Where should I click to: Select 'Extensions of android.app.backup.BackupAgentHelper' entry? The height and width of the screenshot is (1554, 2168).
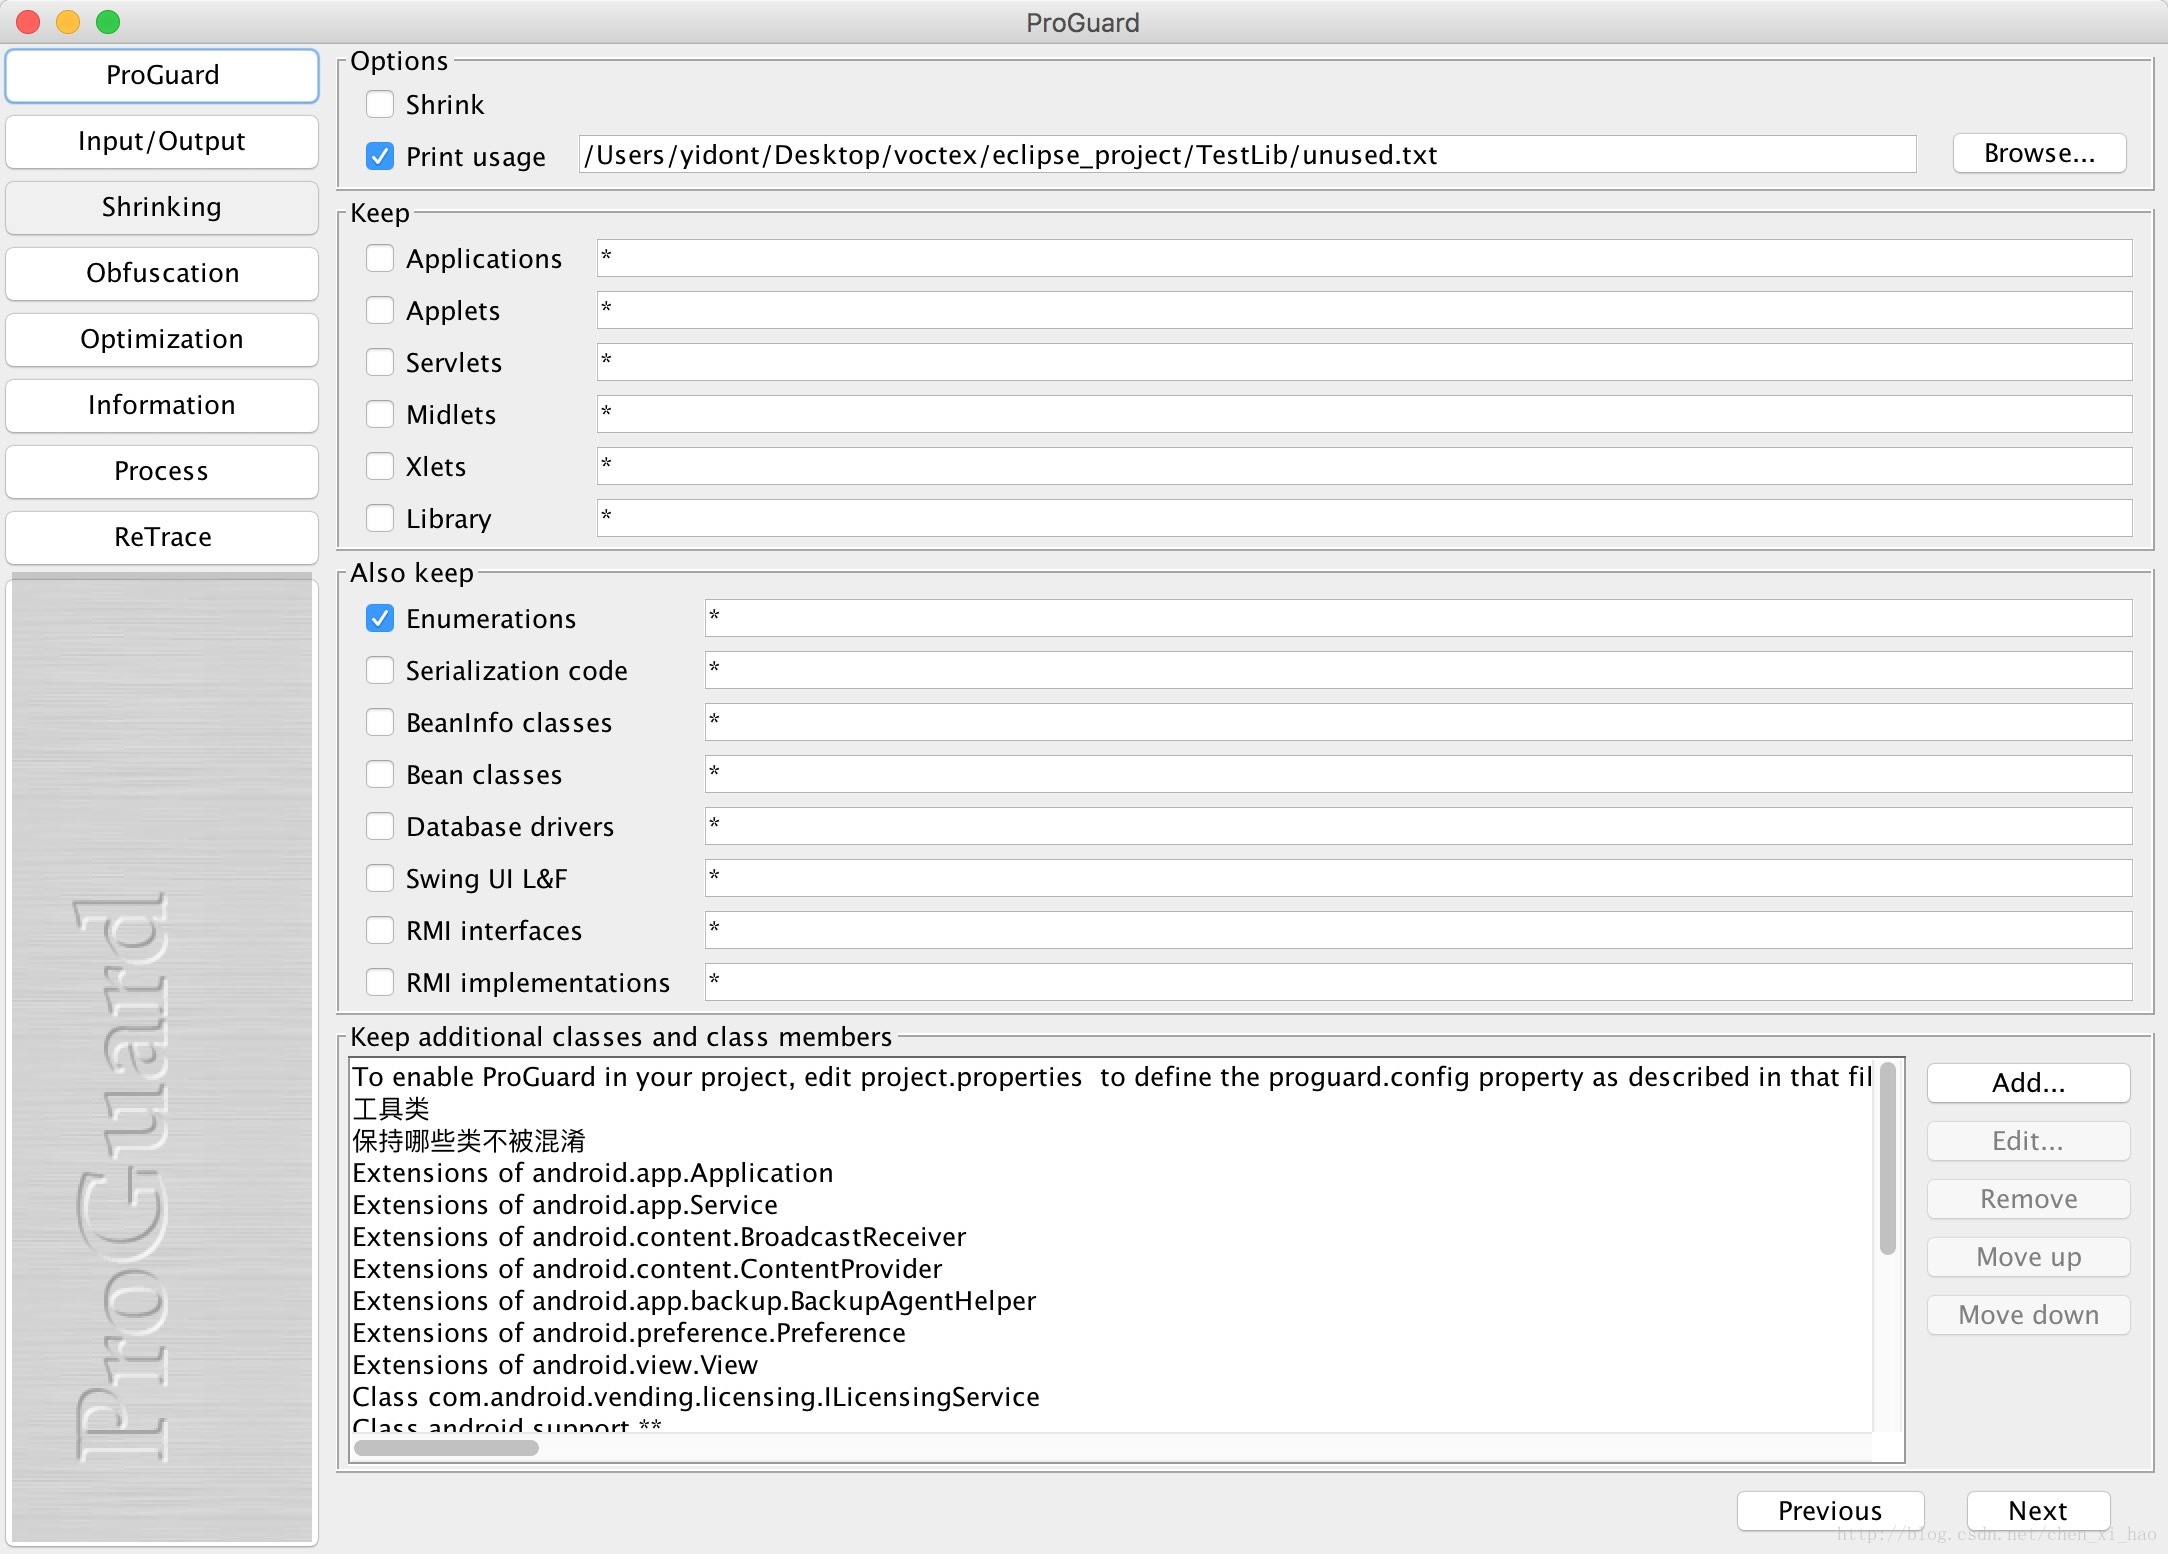[1112, 1301]
